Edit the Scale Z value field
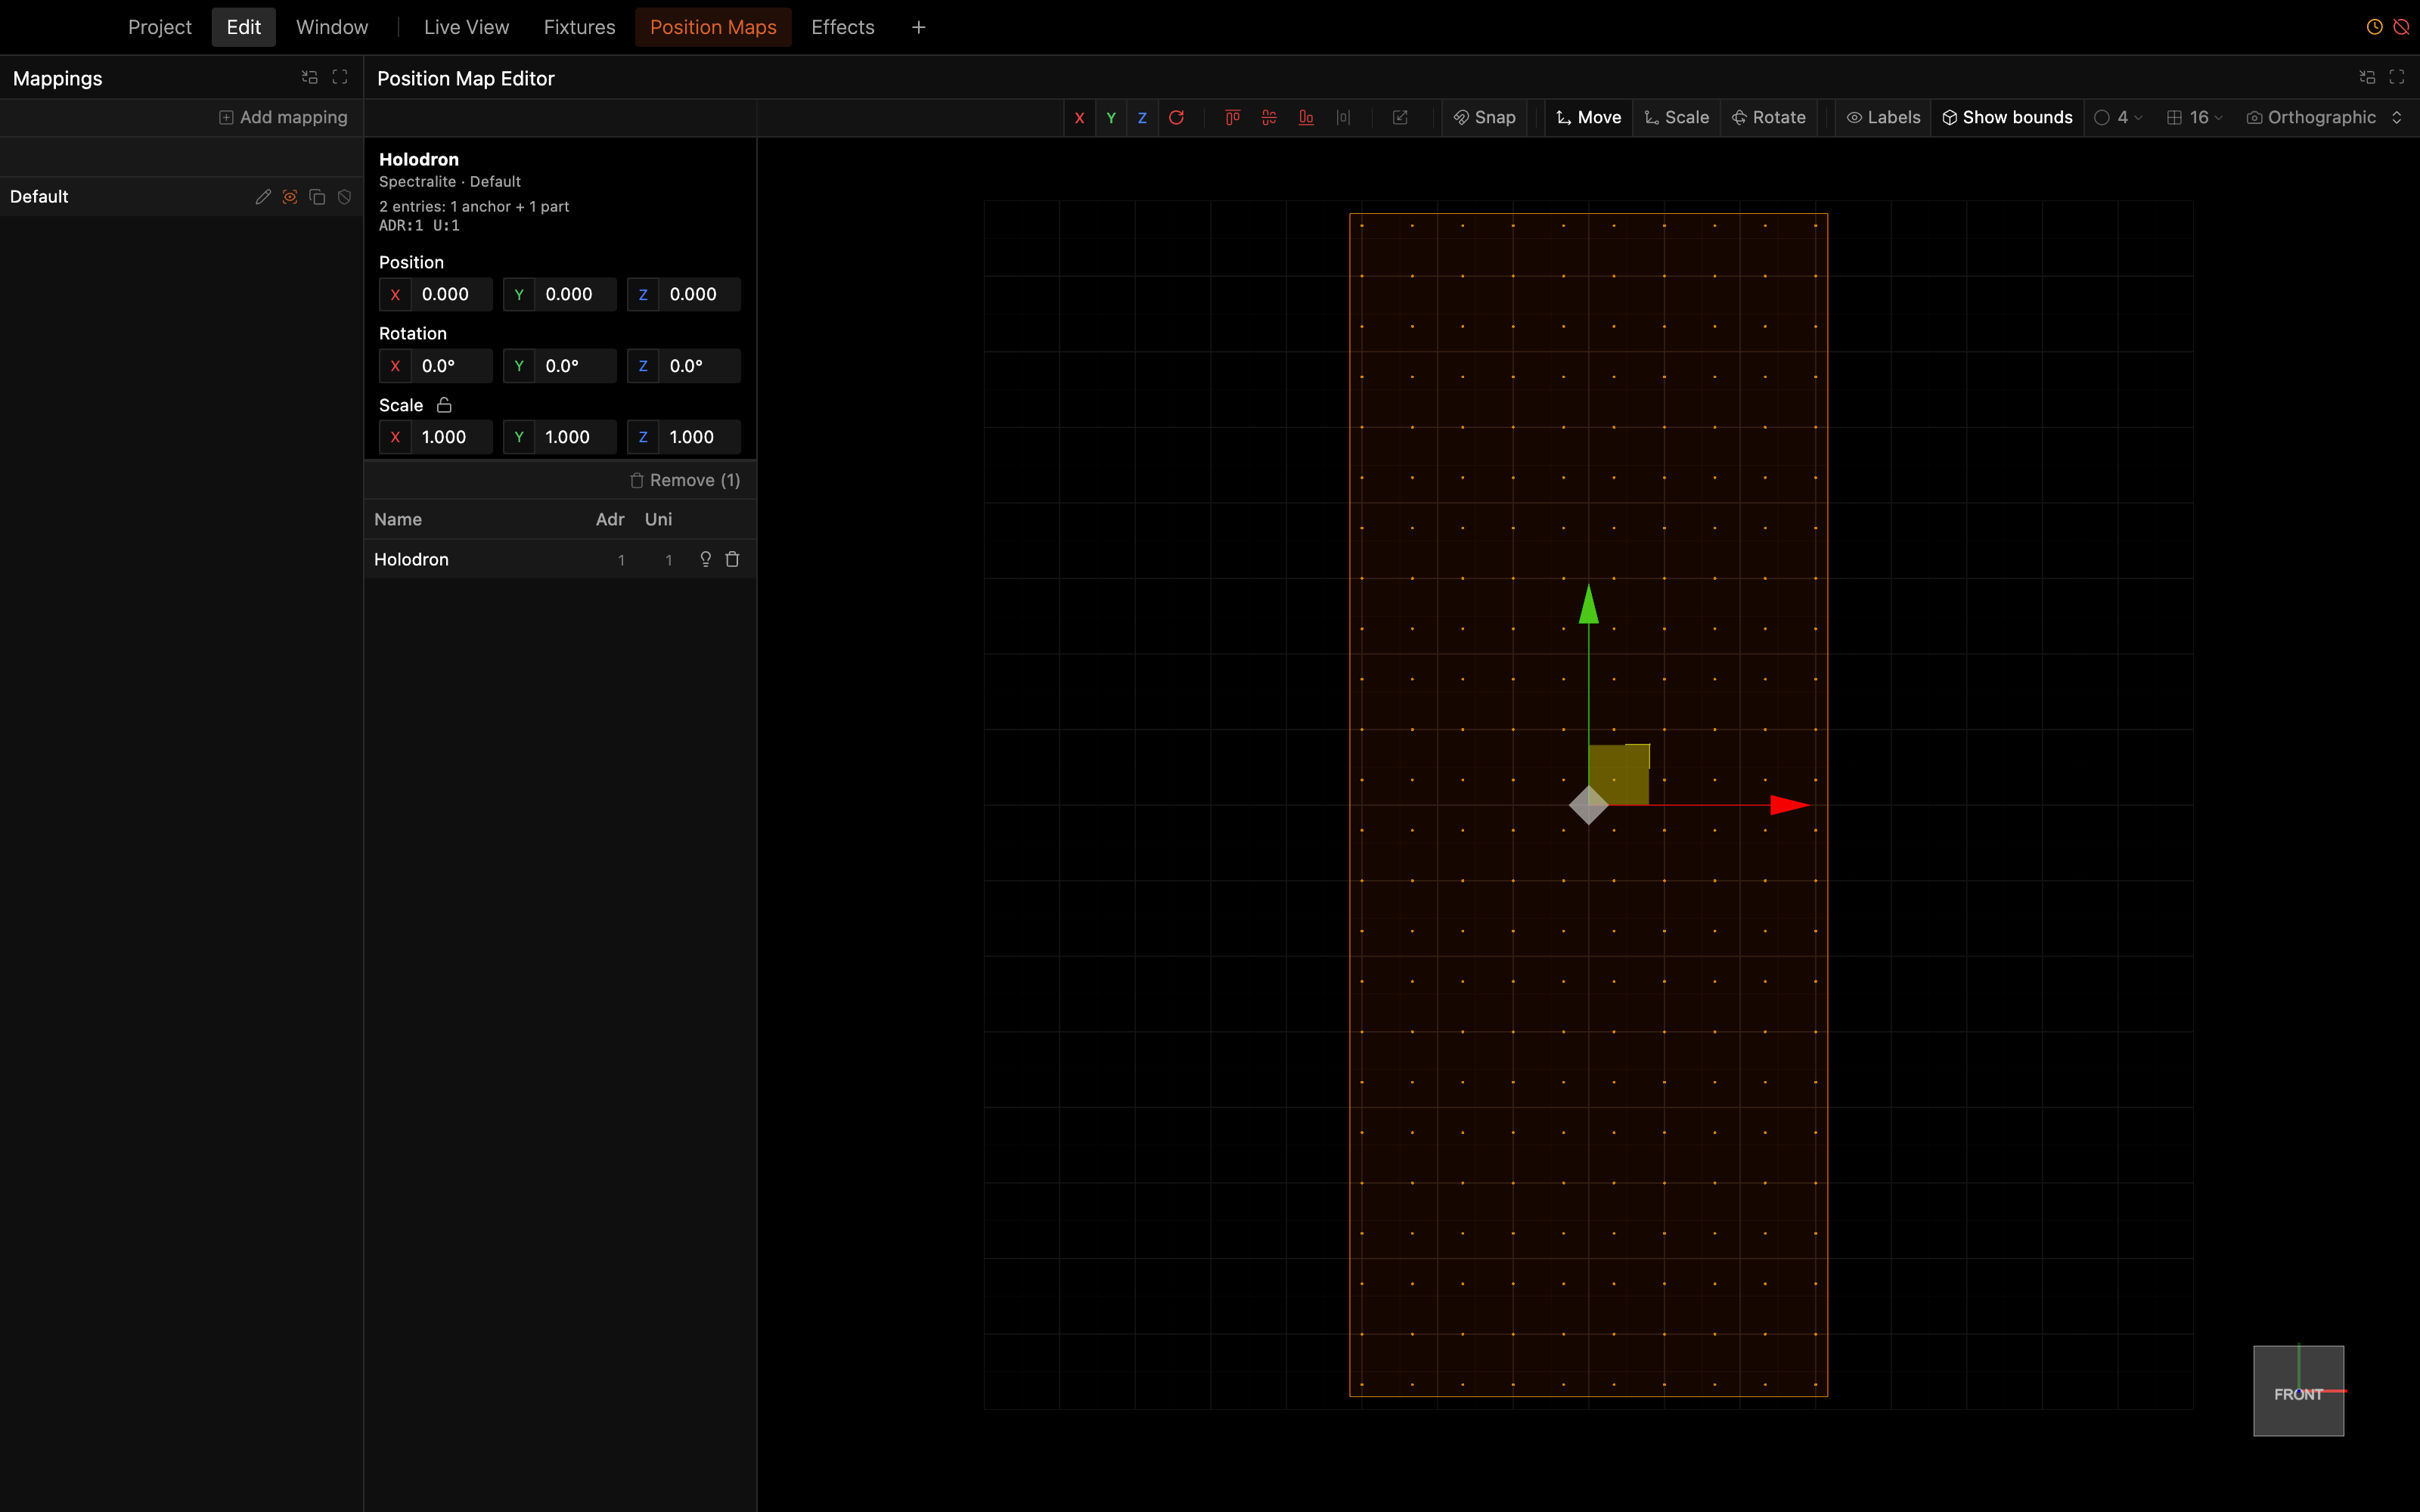The height and width of the screenshot is (1512, 2420). point(684,437)
